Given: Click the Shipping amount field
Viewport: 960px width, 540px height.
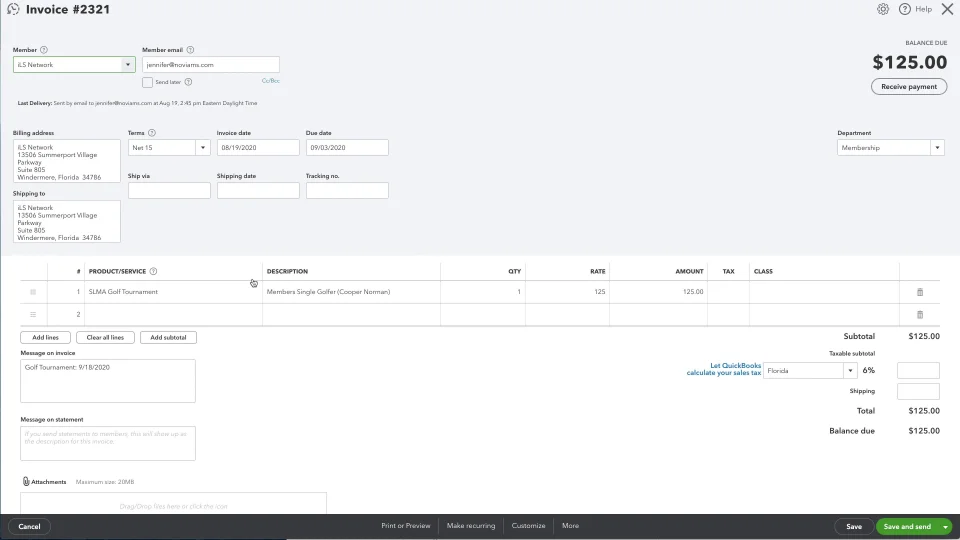Looking at the screenshot, I should click(918, 391).
